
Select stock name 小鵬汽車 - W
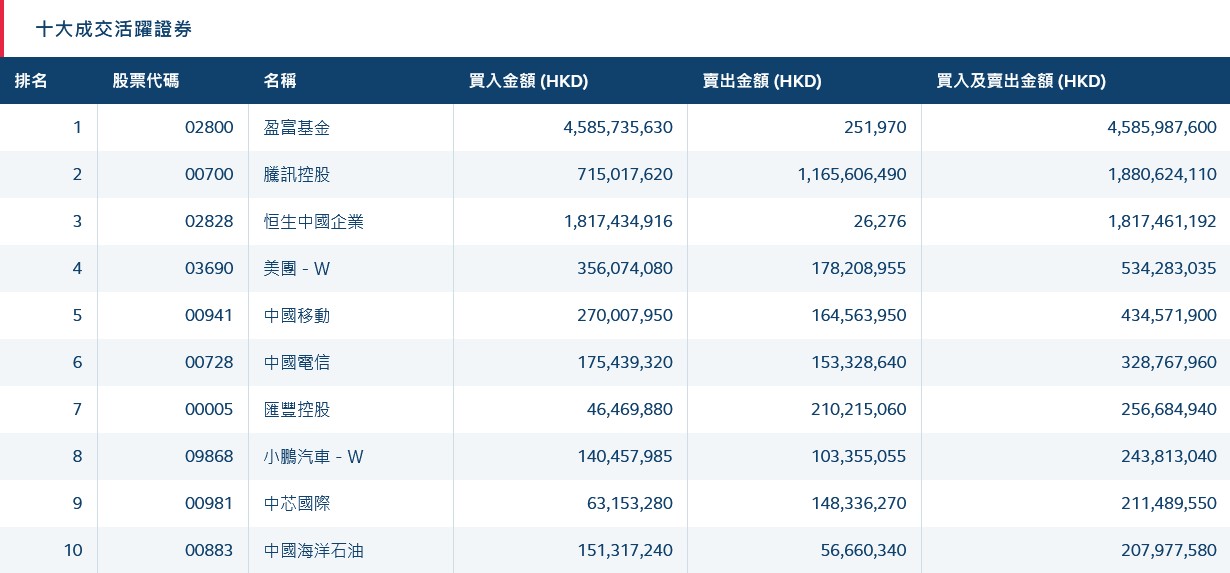314,456
